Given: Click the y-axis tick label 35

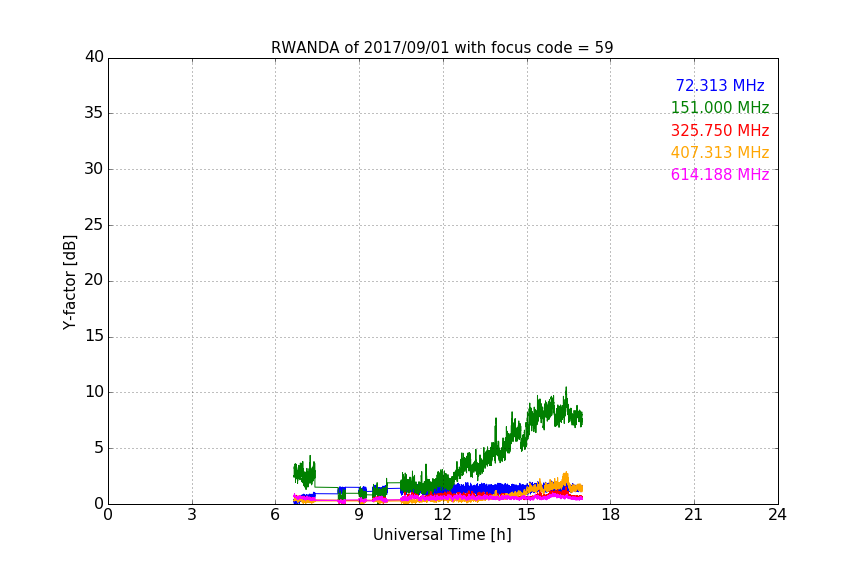Looking at the screenshot, I should (94, 113).
